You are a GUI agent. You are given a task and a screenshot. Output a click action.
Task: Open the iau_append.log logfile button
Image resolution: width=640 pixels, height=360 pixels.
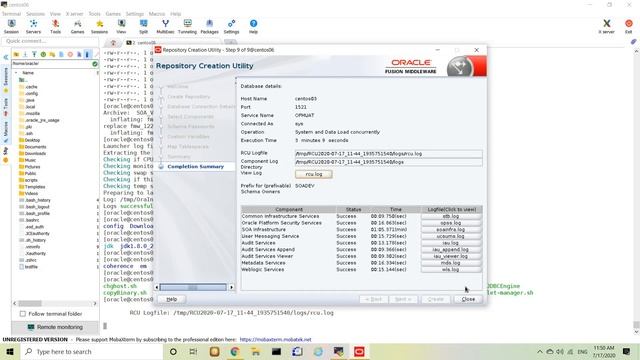coord(451,249)
